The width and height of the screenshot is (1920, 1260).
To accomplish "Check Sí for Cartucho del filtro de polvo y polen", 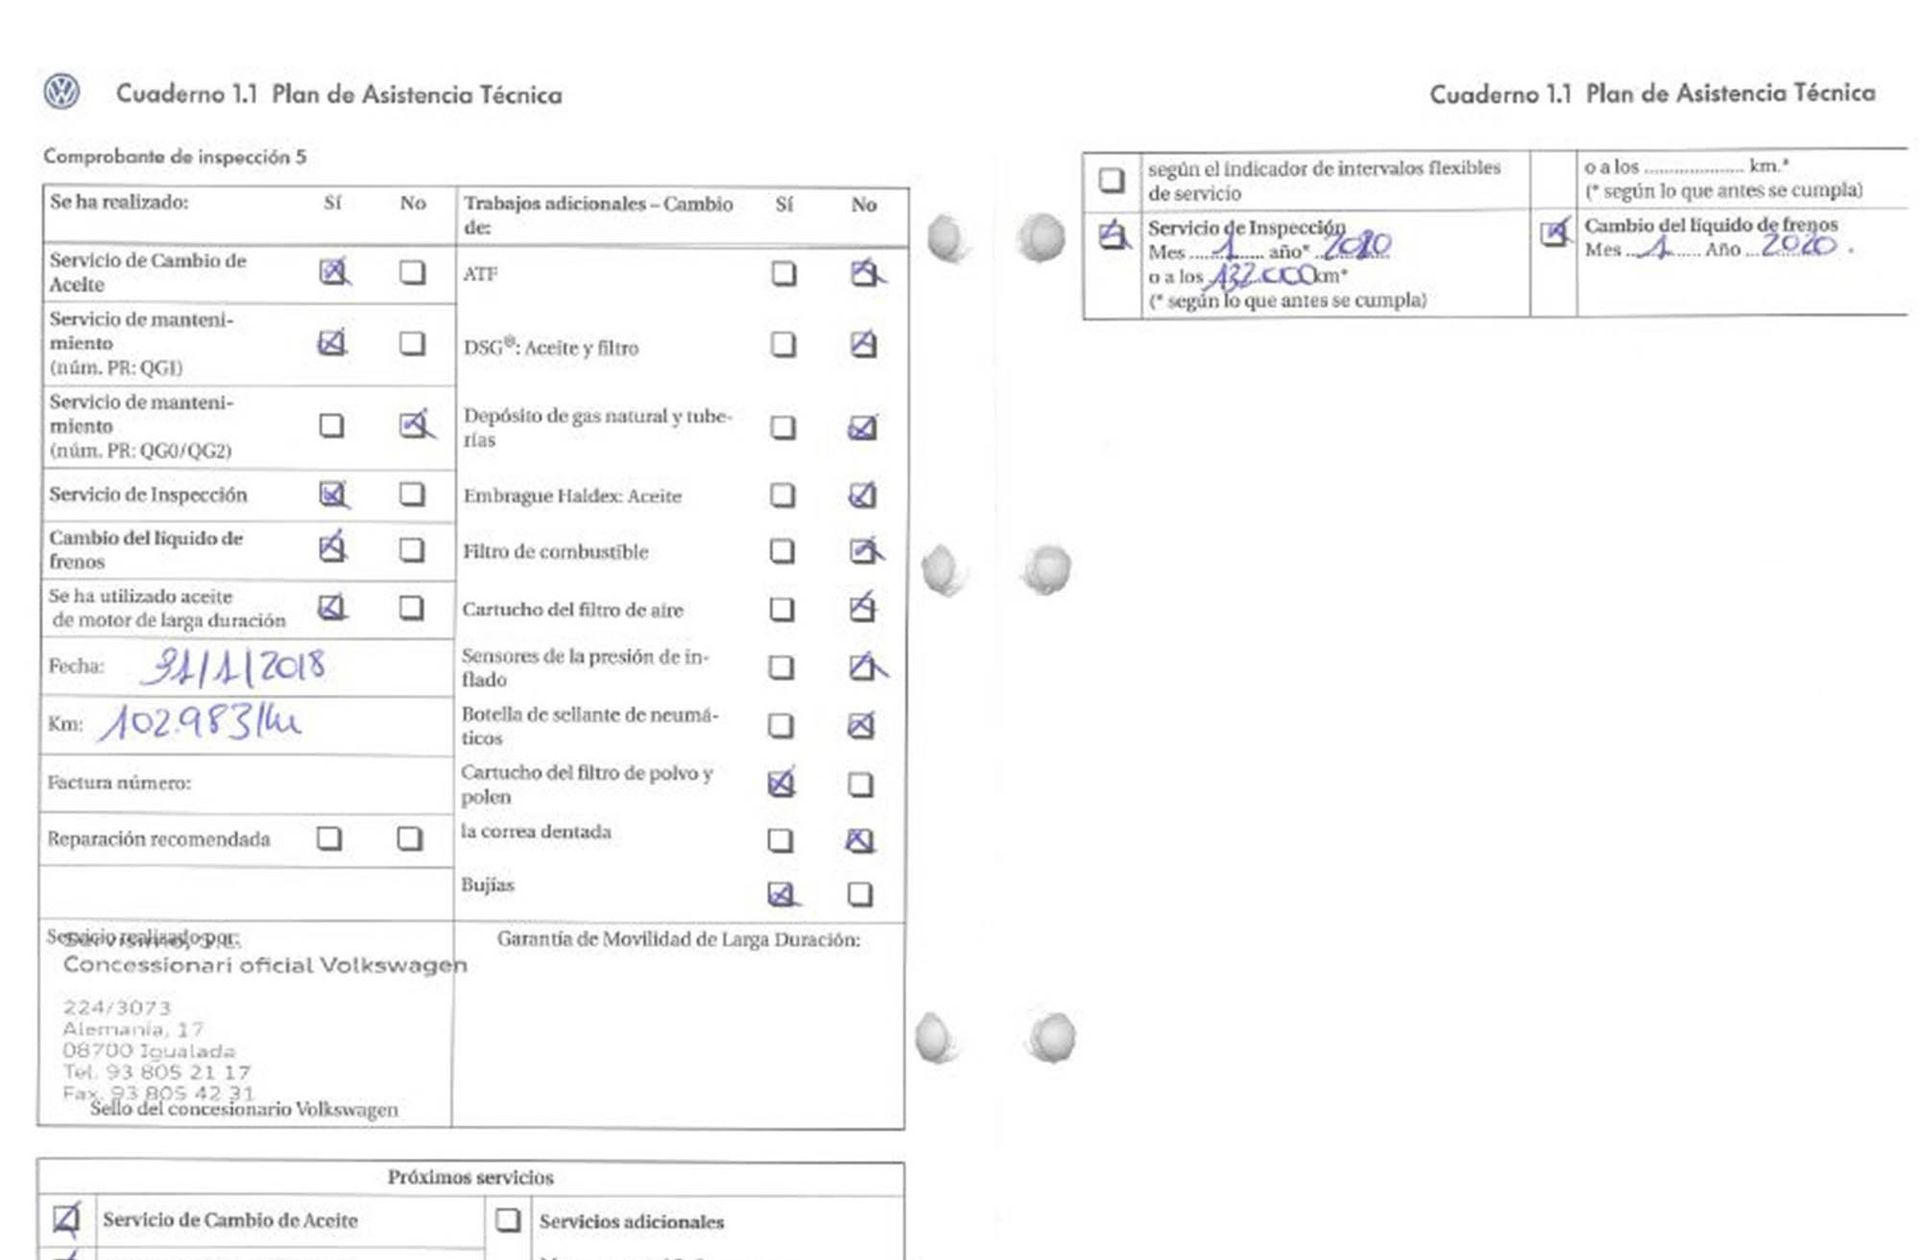I will click(x=782, y=784).
